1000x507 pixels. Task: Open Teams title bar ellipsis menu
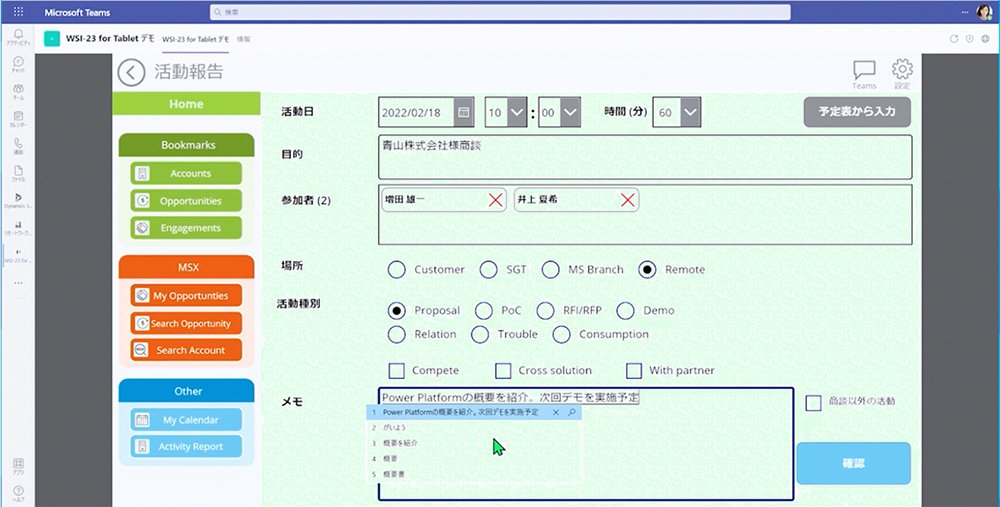pos(965,12)
